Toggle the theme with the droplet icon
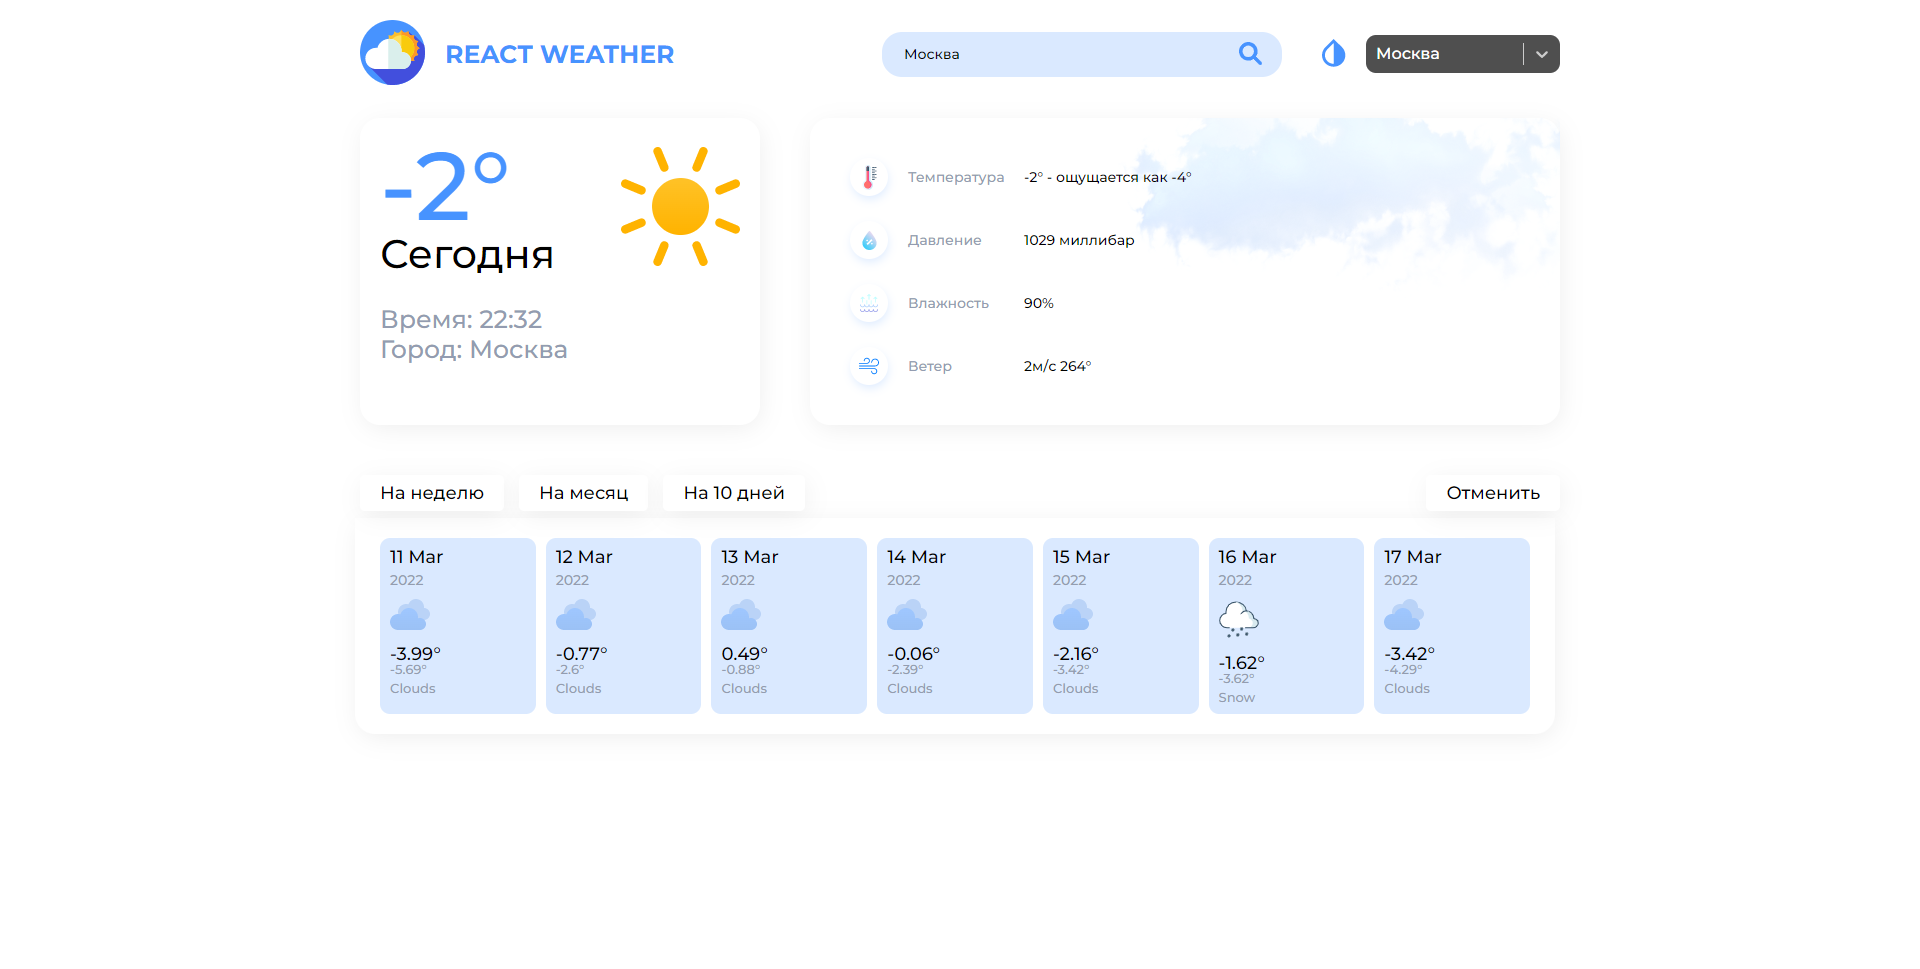 [1333, 54]
